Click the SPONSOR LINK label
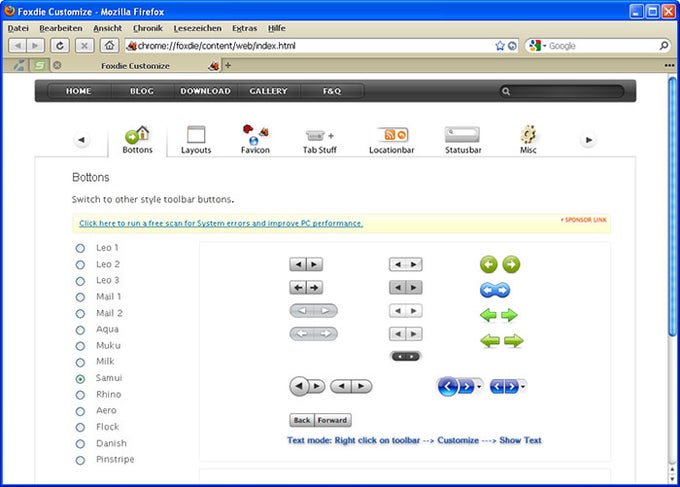This screenshot has width=680, height=487. click(584, 220)
